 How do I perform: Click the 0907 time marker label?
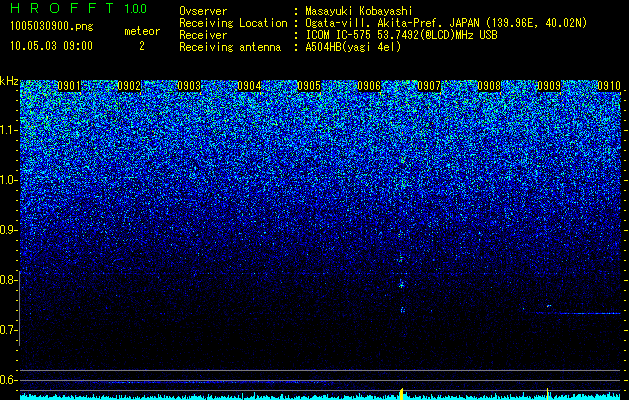coord(429,86)
